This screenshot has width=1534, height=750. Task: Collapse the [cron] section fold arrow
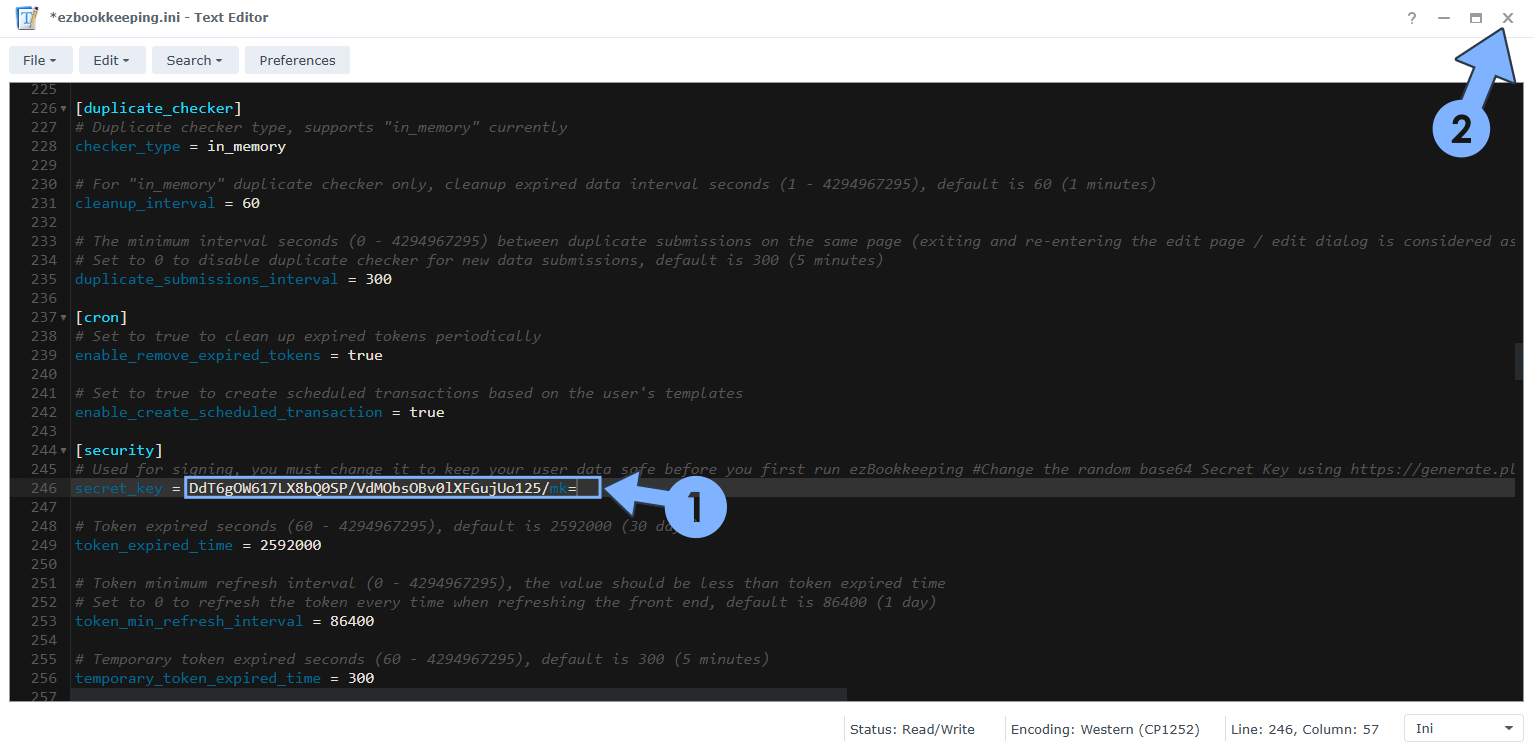point(64,317)
